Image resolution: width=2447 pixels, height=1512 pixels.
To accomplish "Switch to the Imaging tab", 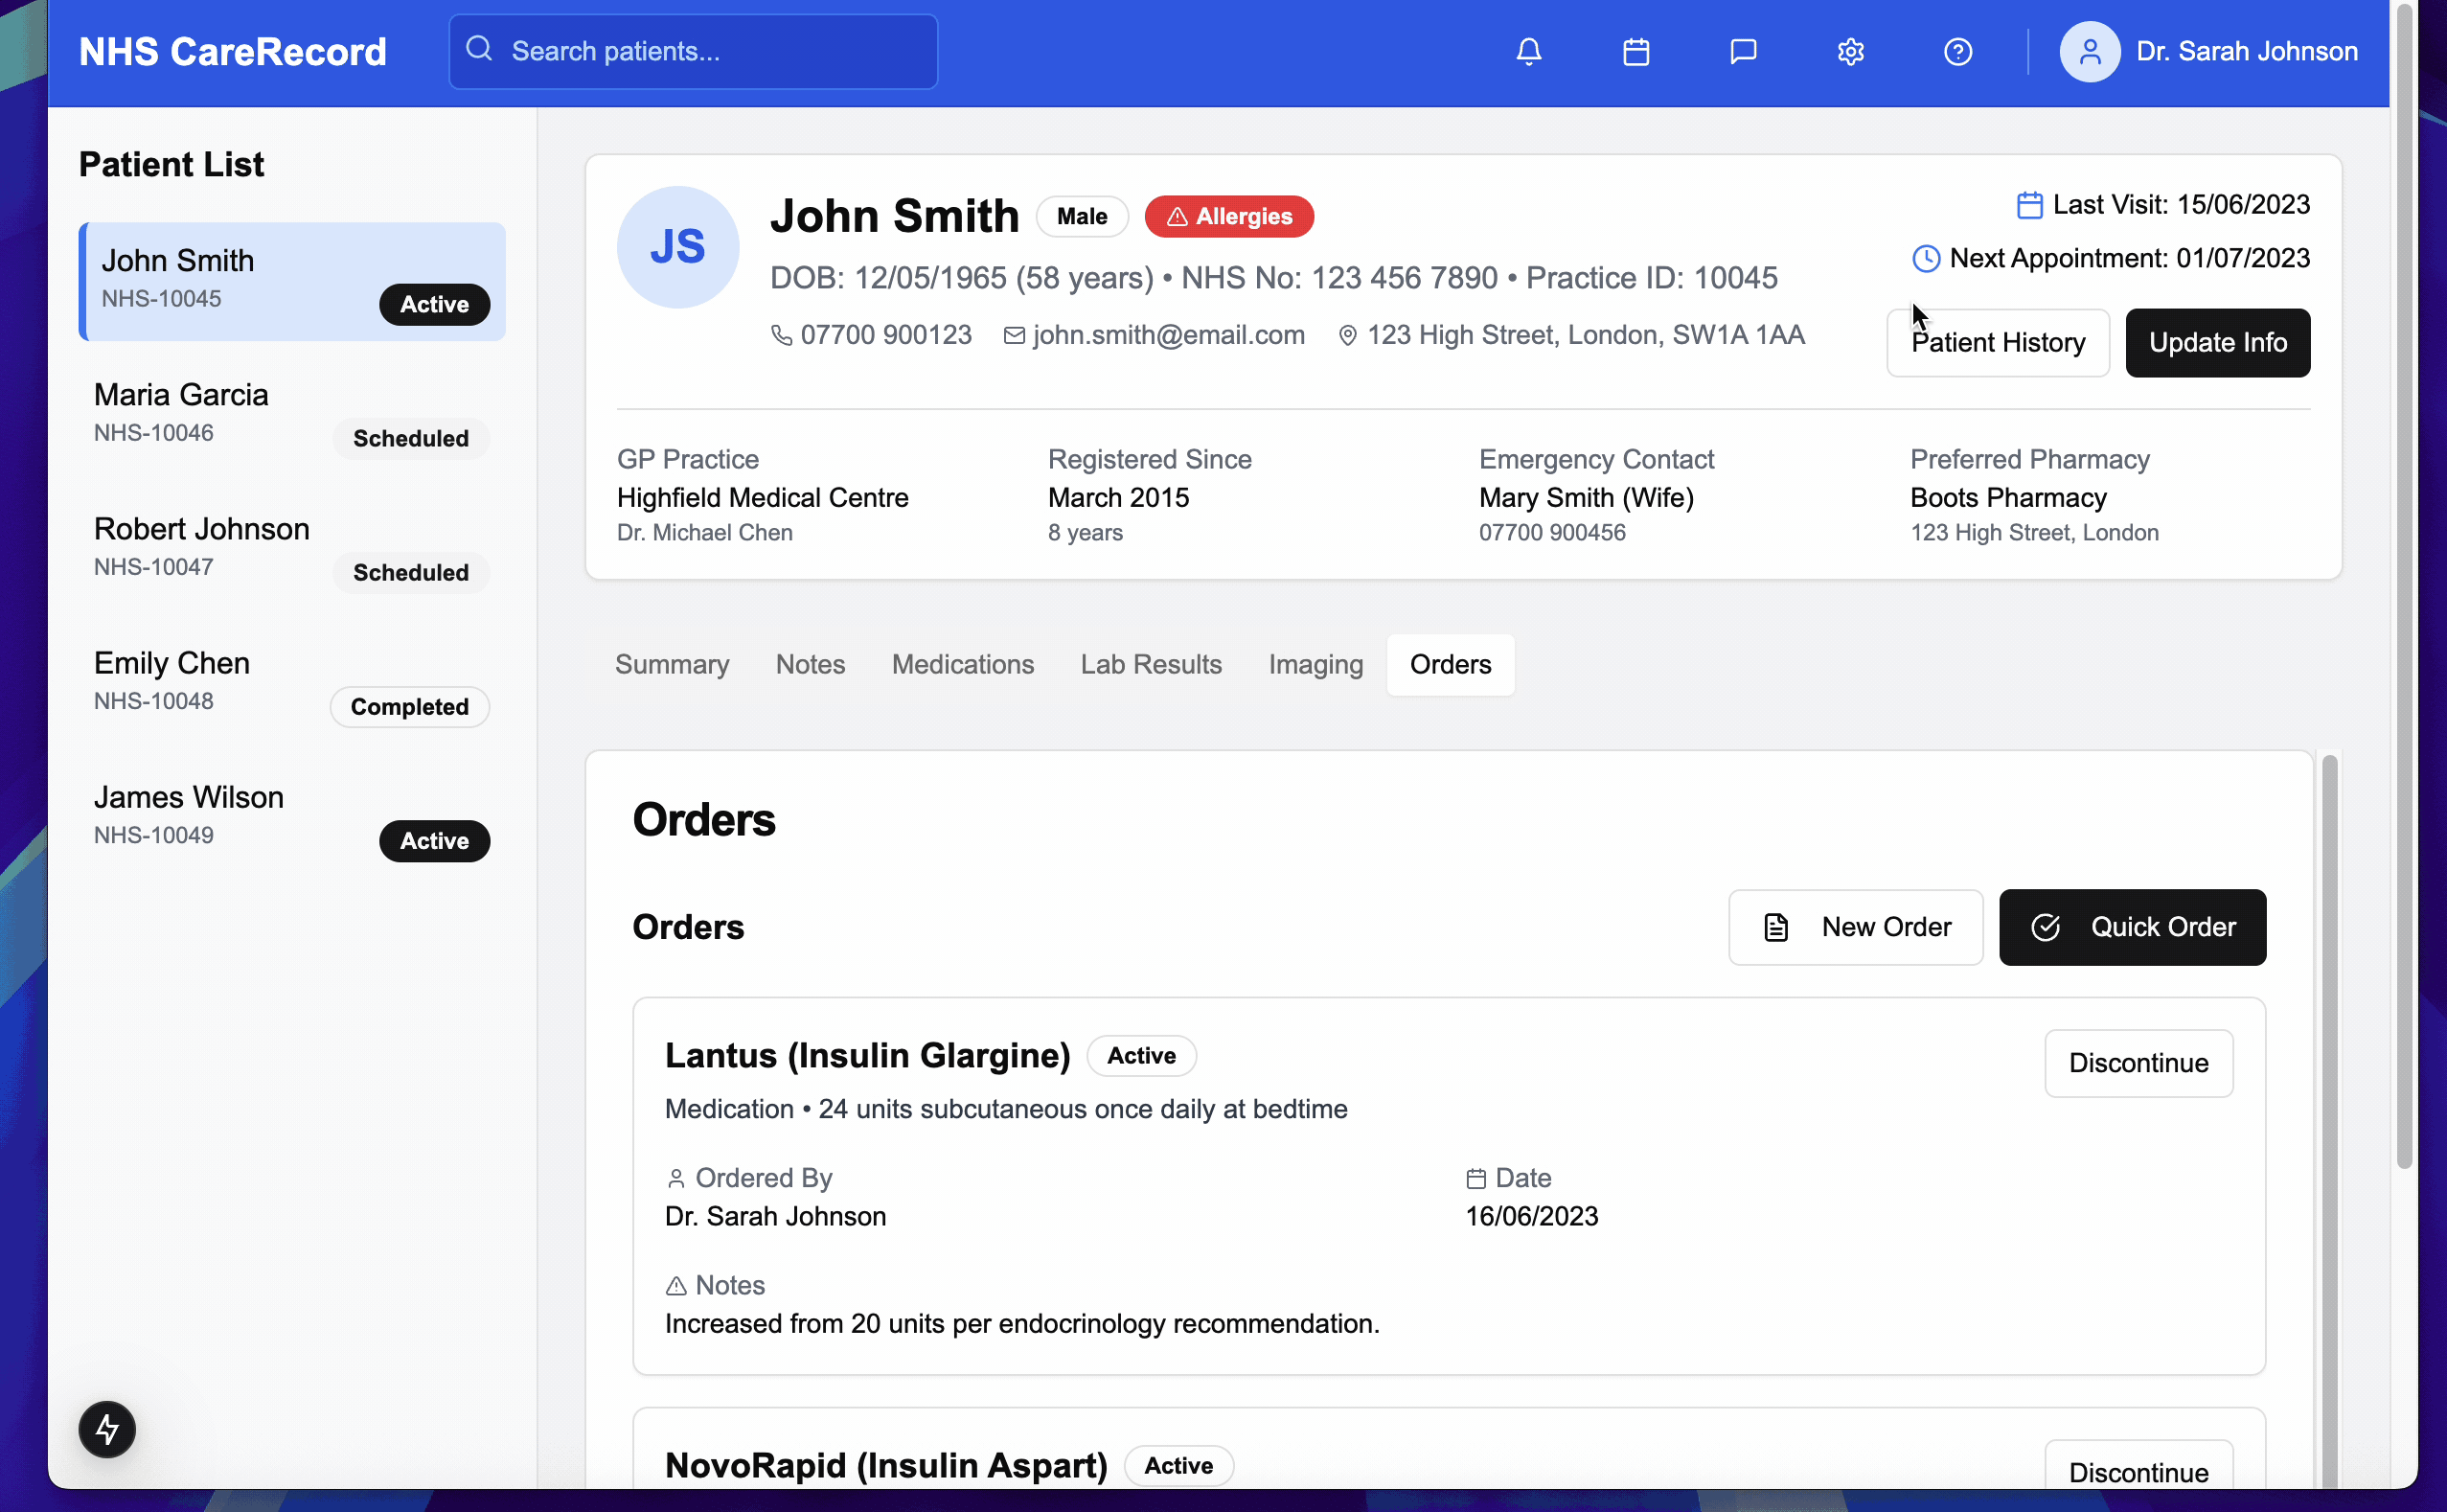I will click(1315, 664).
